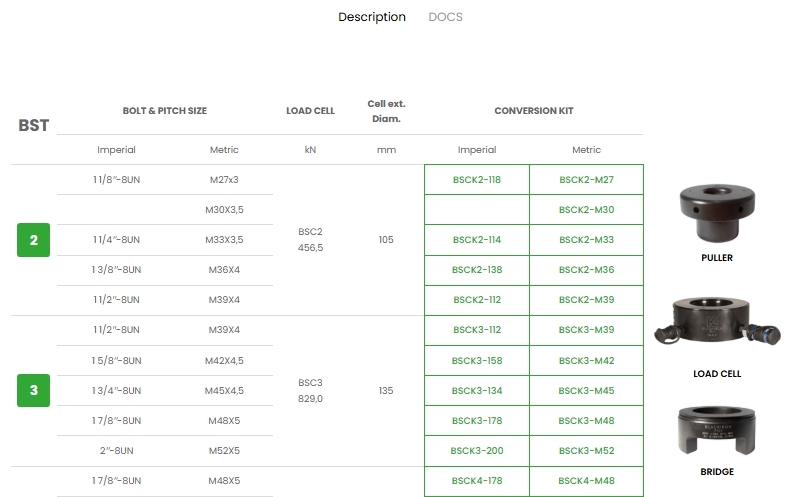794x497 pixels.
Task: Click the green BST 2 badge
Action: 33,240
